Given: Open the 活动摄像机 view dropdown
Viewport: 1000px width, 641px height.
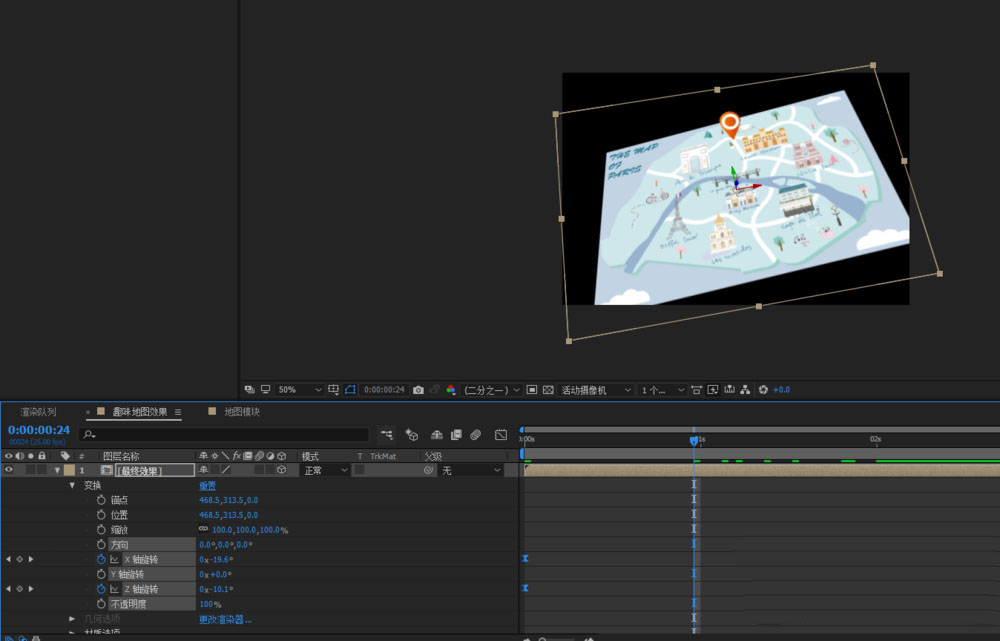Looking at the screenshot, I should pyautogui.click(x=596, y=390).
